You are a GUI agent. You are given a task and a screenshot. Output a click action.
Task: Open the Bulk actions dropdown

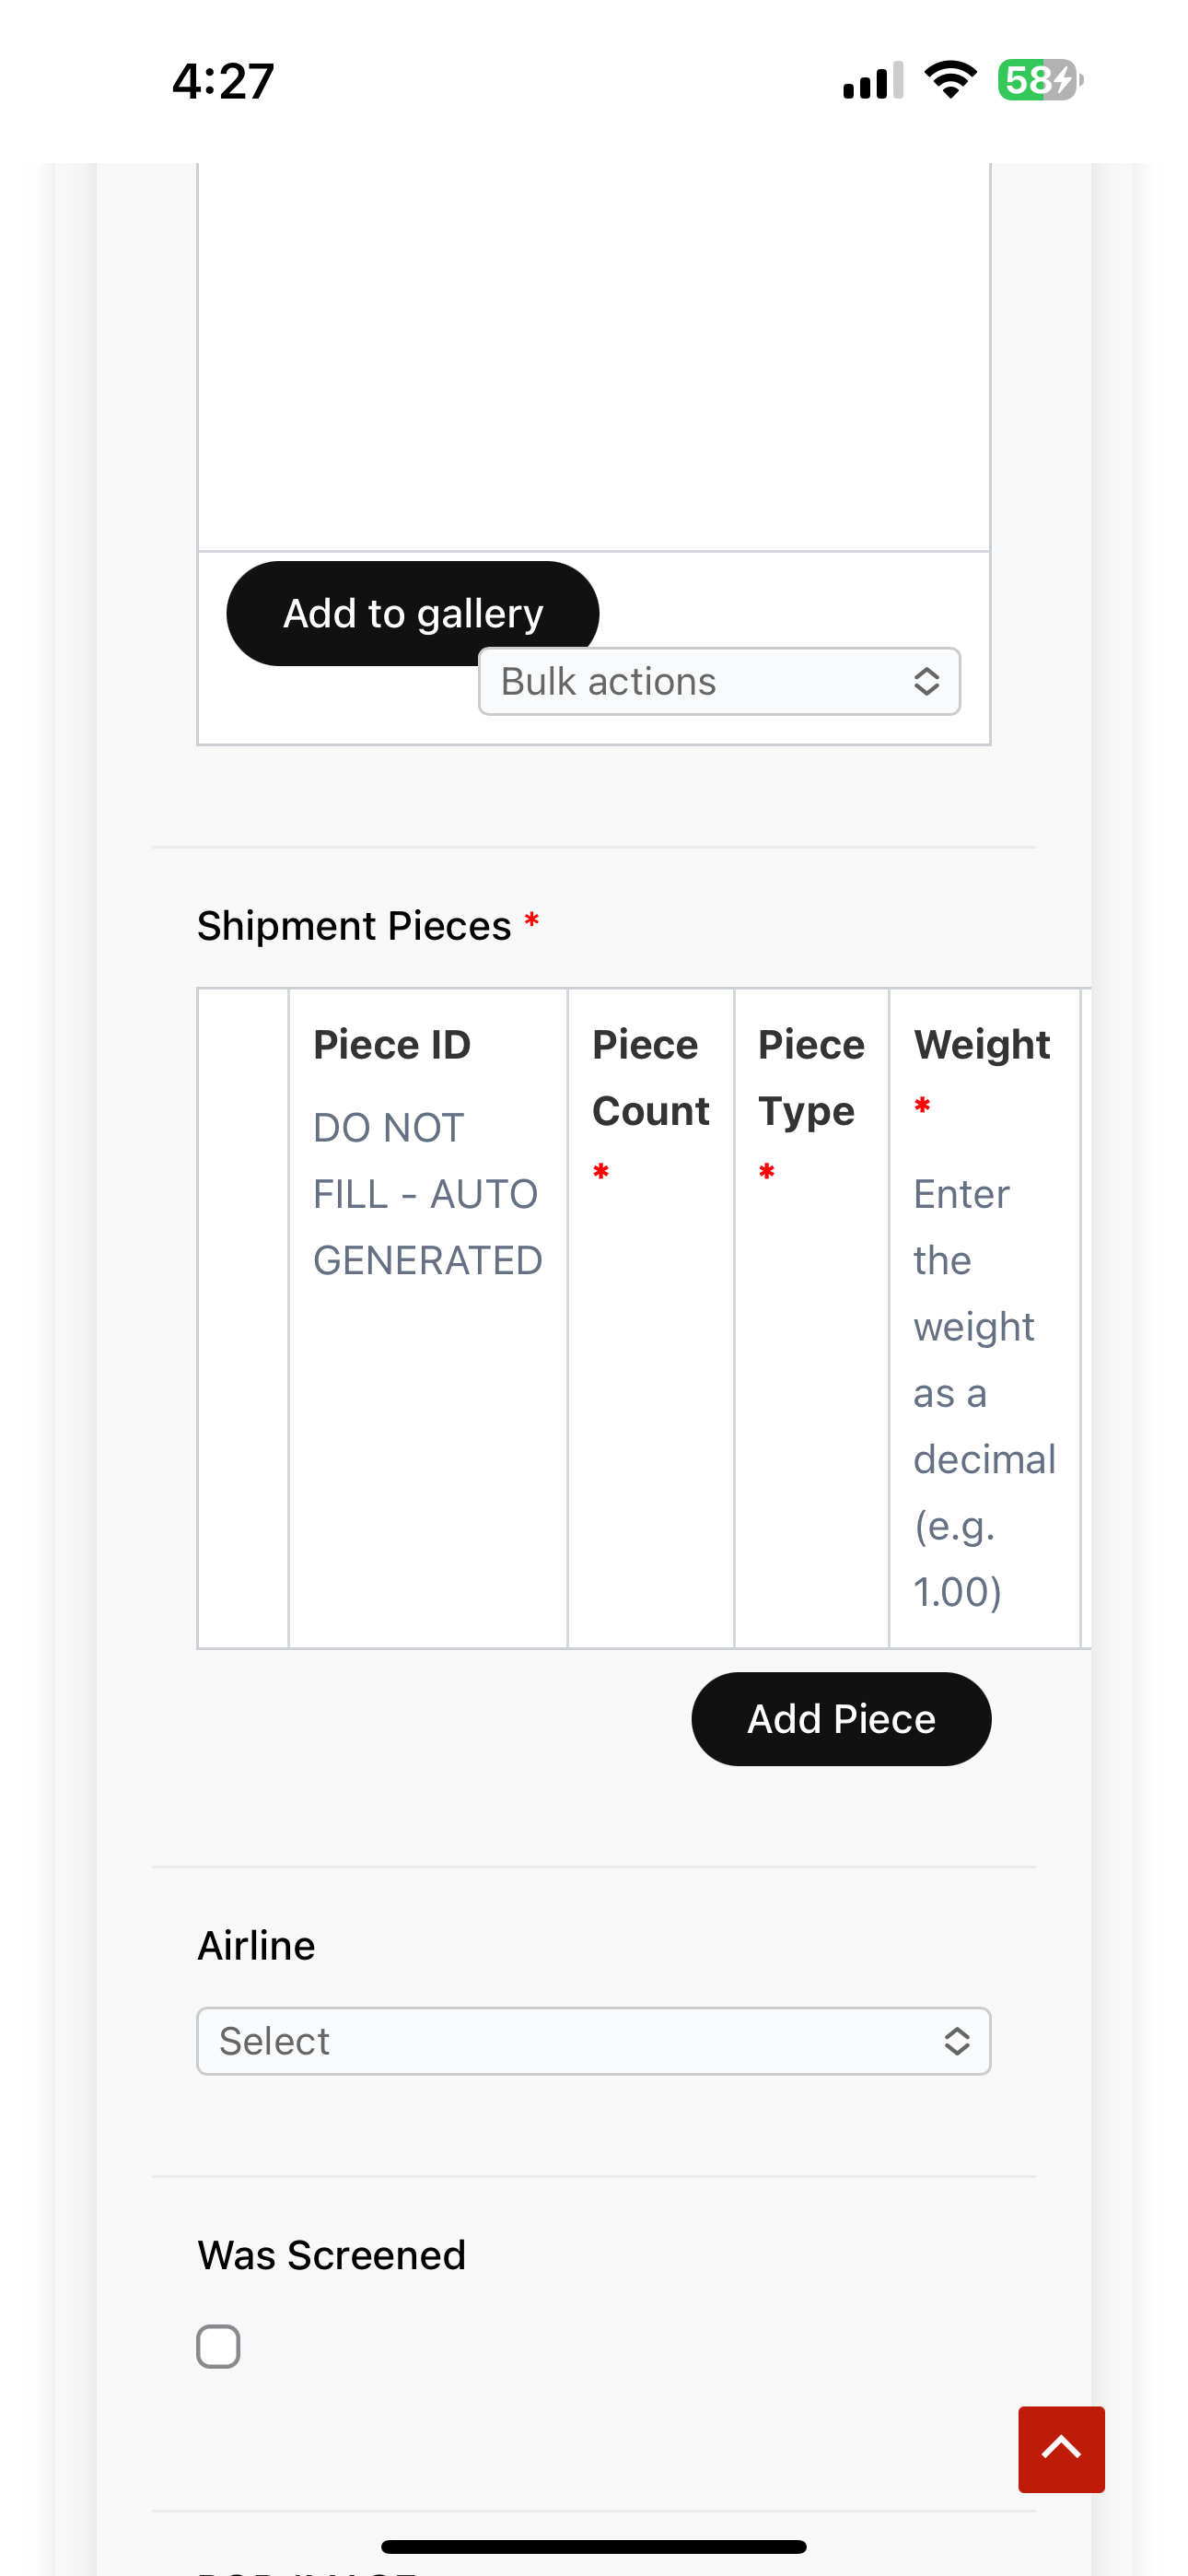click(719, 681)
